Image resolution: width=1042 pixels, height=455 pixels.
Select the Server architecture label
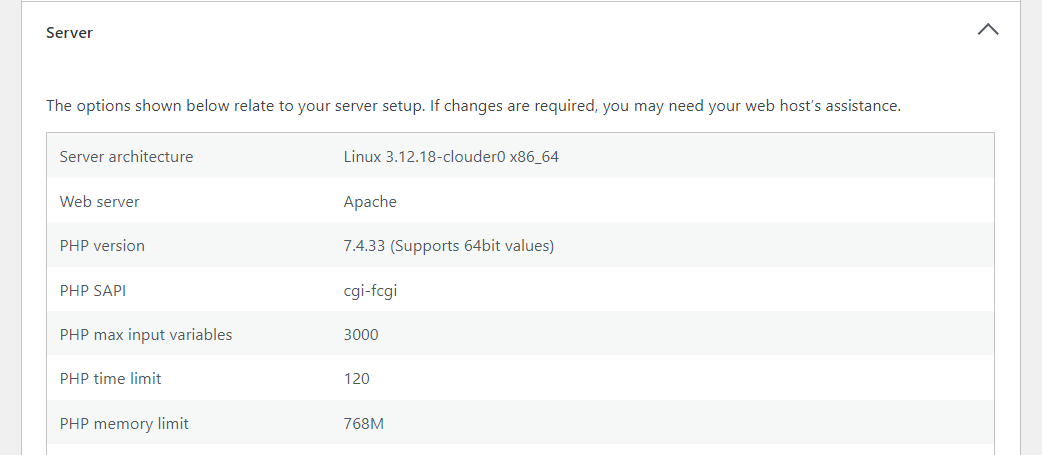(126, 157)
